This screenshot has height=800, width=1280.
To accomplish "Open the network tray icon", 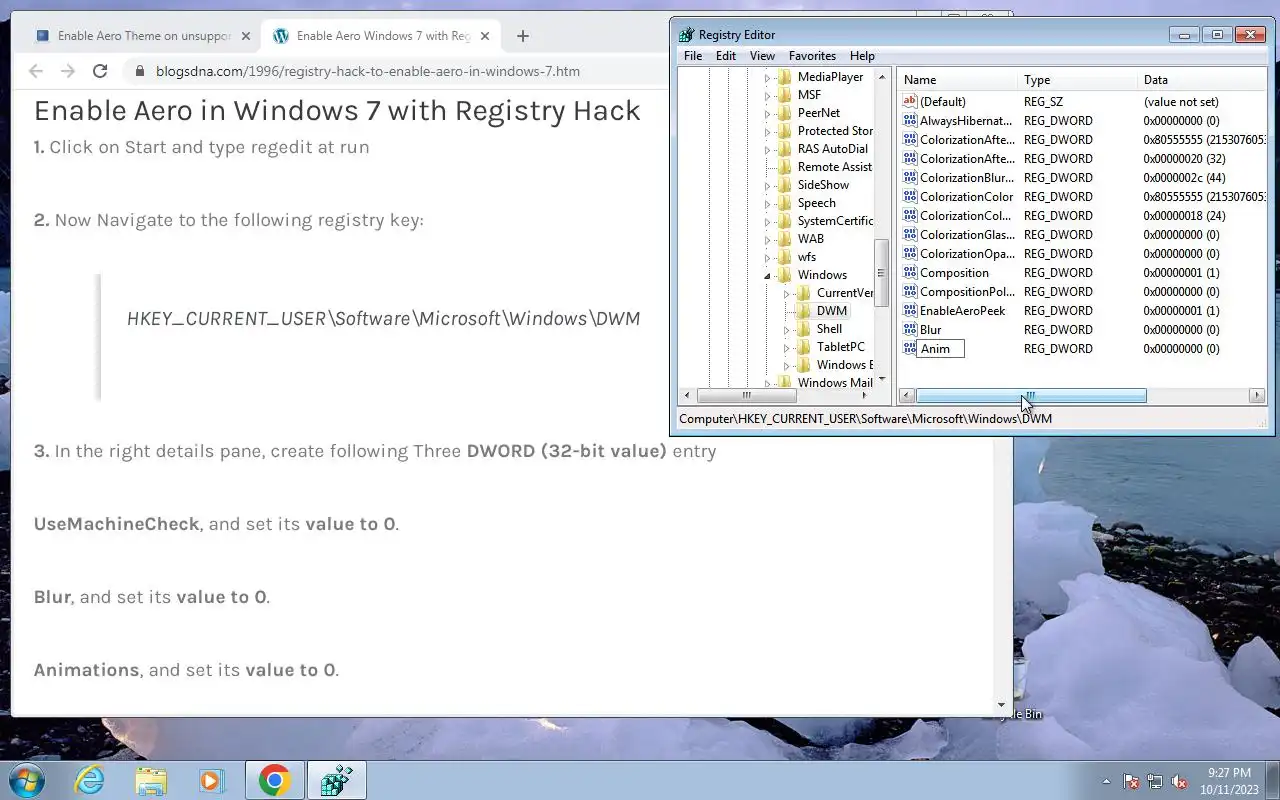I will 1155,781.
